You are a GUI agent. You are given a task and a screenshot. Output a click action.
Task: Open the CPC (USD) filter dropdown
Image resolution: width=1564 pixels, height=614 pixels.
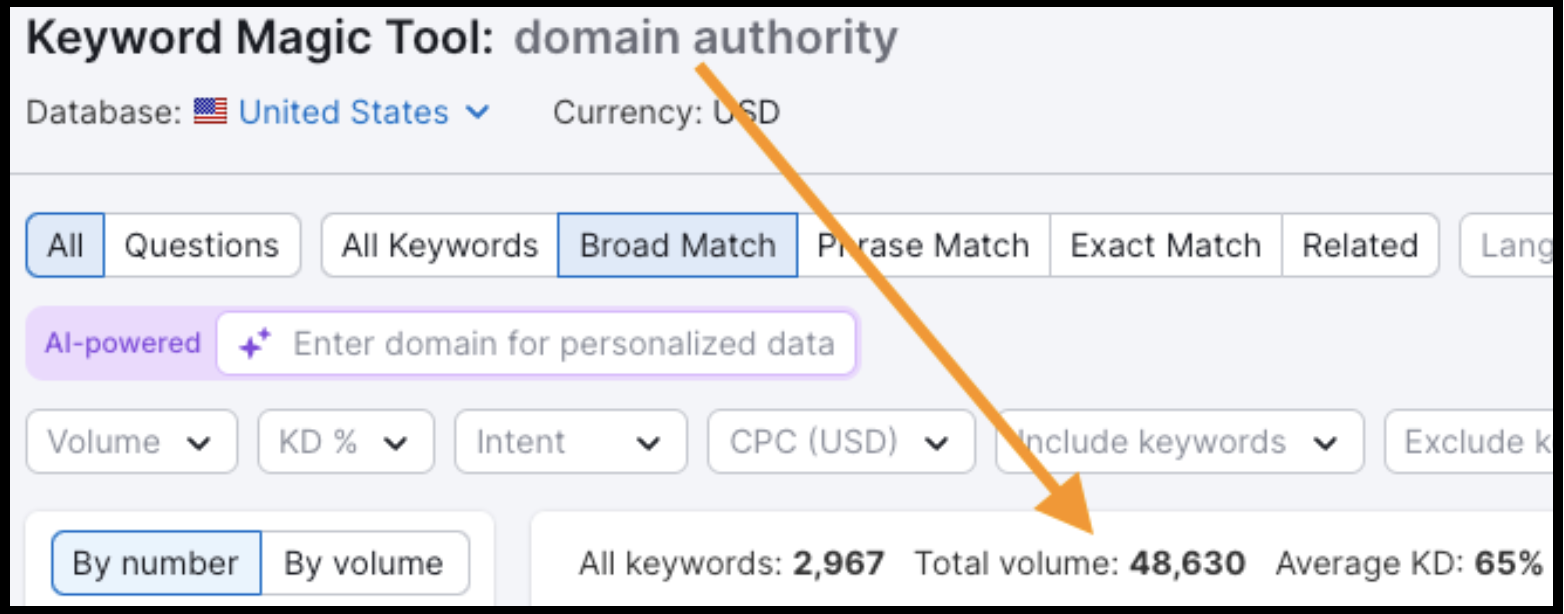point(840,442)
